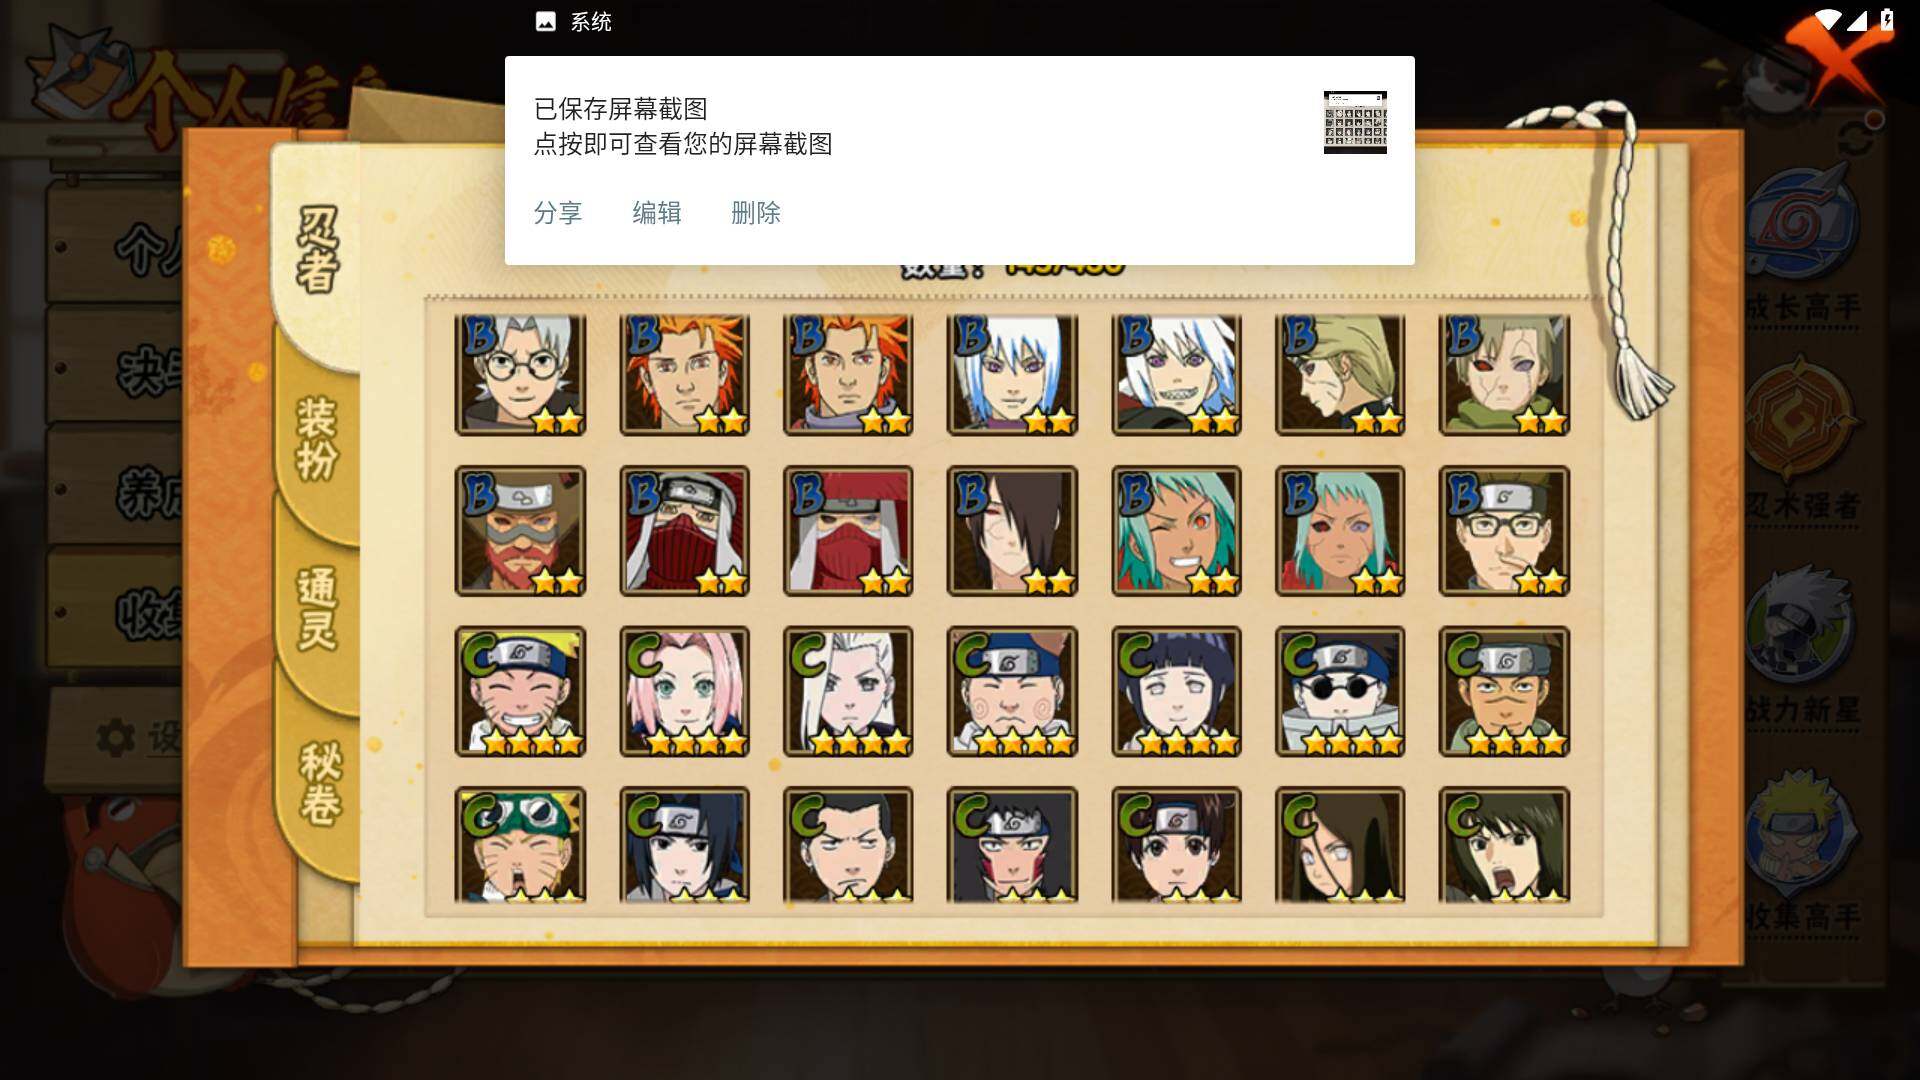Select the C-rank Neji long-haired card
Viewport: 1920px width, 1080px height.
click(x=1340, y=845)
